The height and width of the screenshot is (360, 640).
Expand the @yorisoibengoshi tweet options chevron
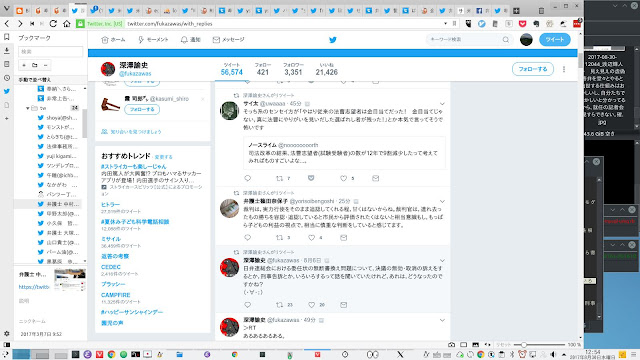[442, 201]
